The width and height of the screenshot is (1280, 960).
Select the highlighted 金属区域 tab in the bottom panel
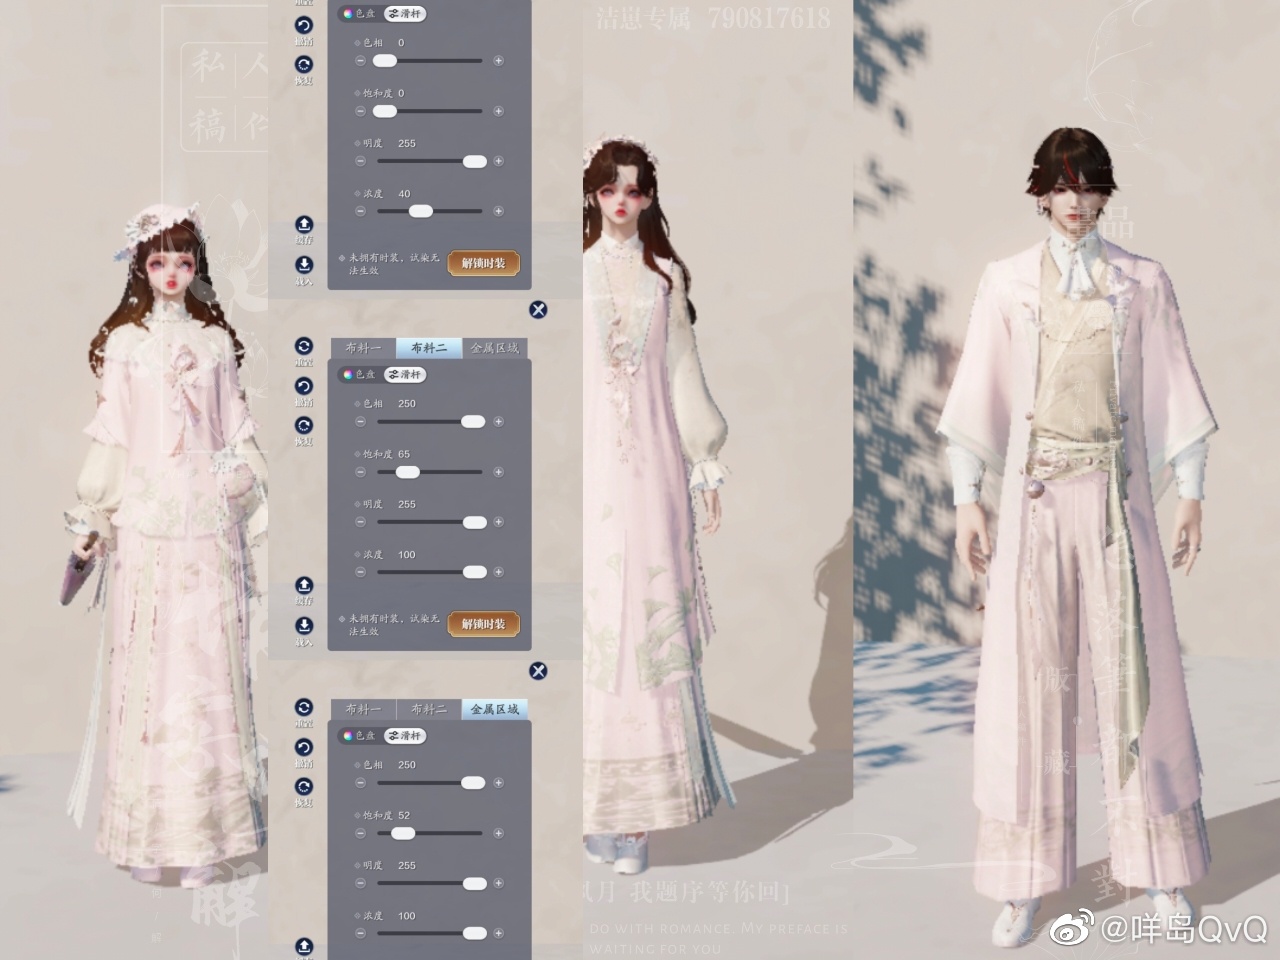pos(495,709)
